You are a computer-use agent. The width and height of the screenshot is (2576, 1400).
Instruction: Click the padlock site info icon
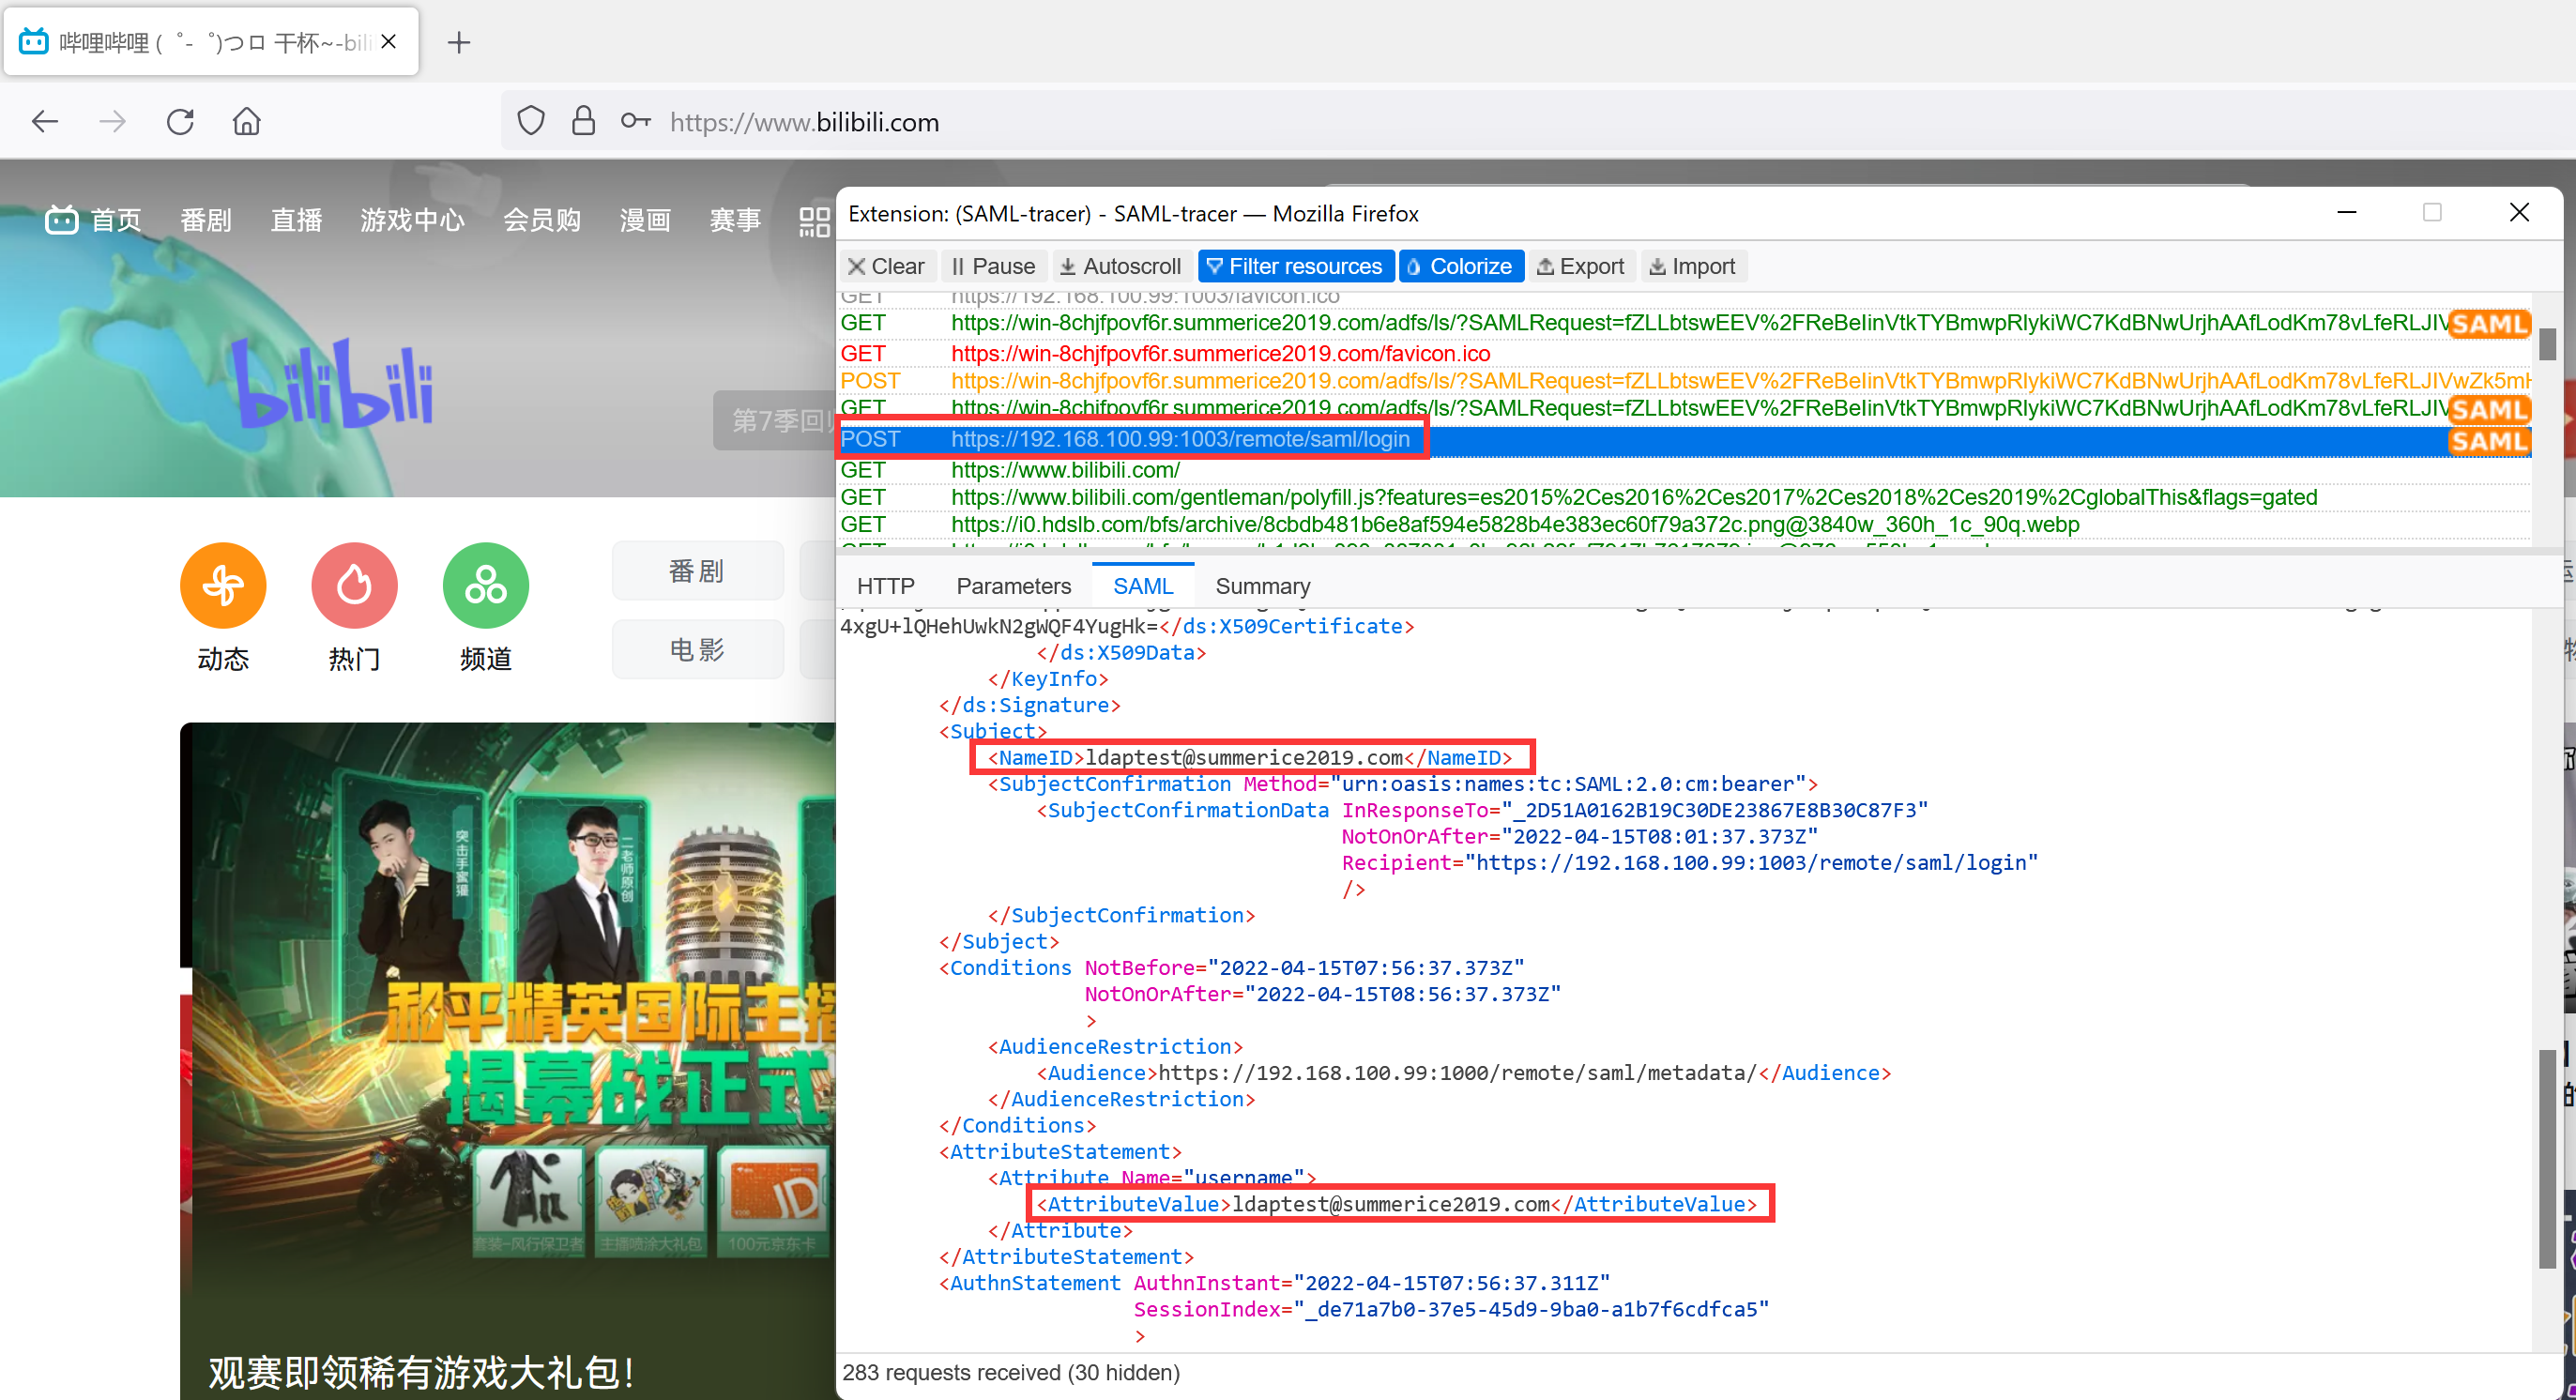(583, 122)
